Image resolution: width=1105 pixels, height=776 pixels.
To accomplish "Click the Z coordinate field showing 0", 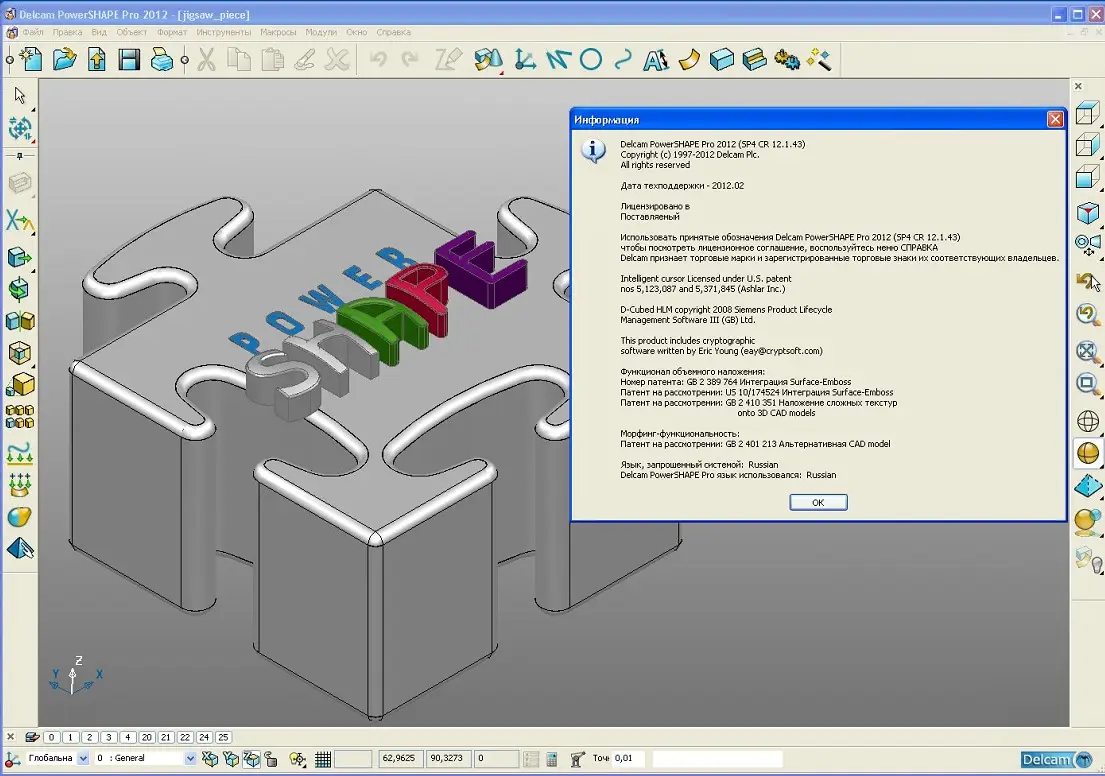I will [x=496, y=758].
